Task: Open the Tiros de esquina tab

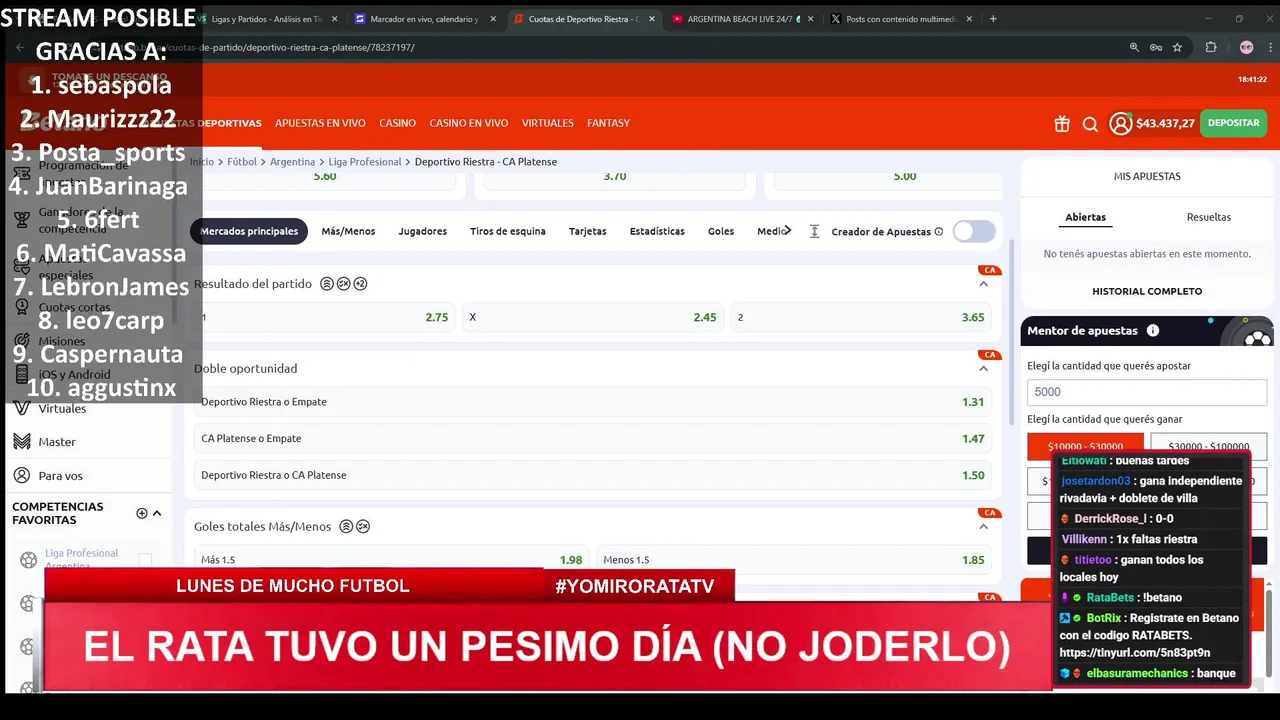Action: 508,231
